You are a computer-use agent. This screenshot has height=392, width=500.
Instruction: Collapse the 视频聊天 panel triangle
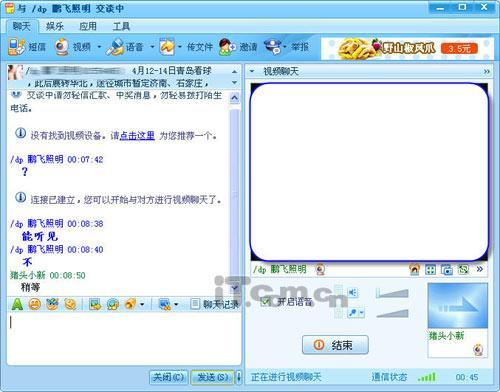252,71
